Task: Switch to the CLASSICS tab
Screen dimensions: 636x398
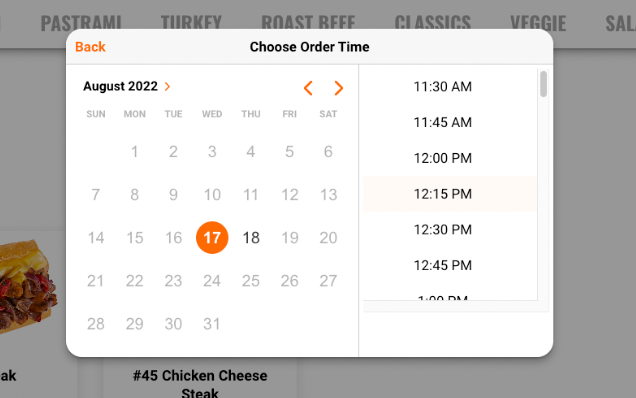Action: (432, 23)
